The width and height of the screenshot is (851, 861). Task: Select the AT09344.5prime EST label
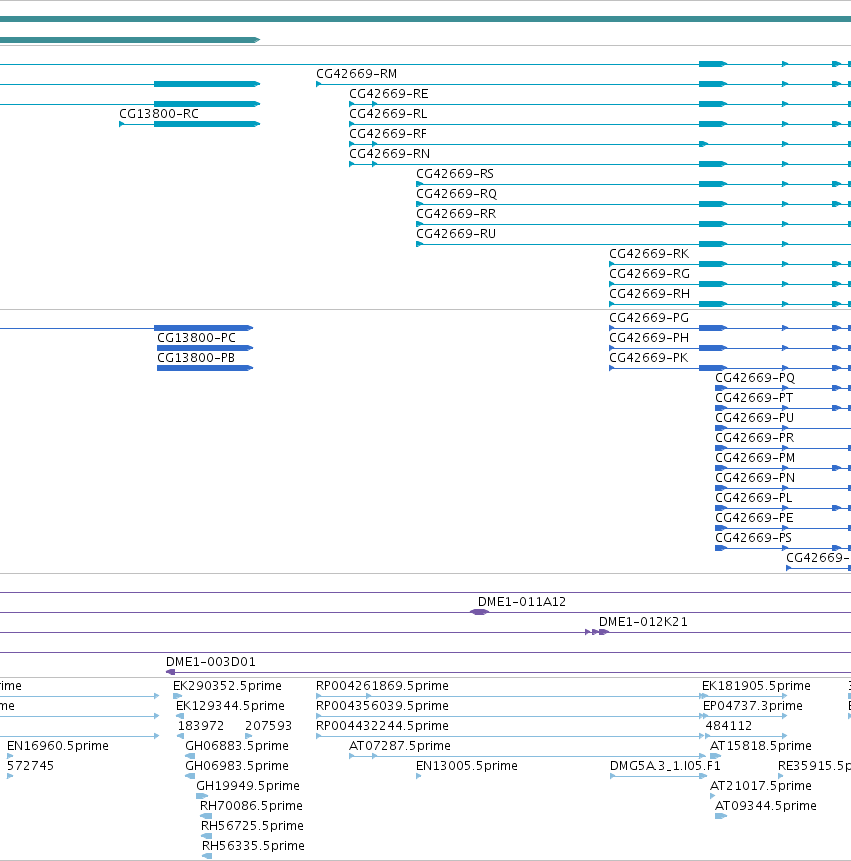tap(765, 806)
